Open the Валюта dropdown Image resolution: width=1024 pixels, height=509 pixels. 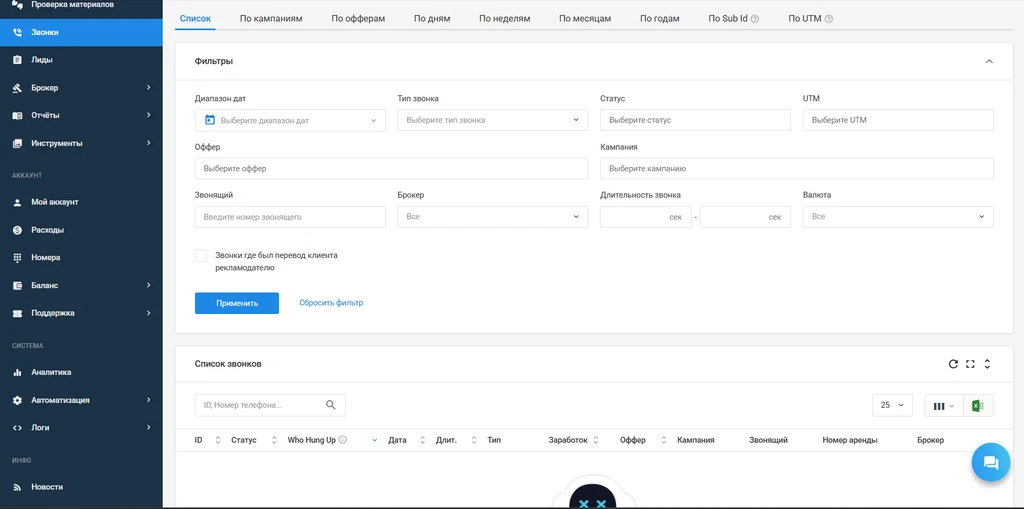[x=898, y=216]
